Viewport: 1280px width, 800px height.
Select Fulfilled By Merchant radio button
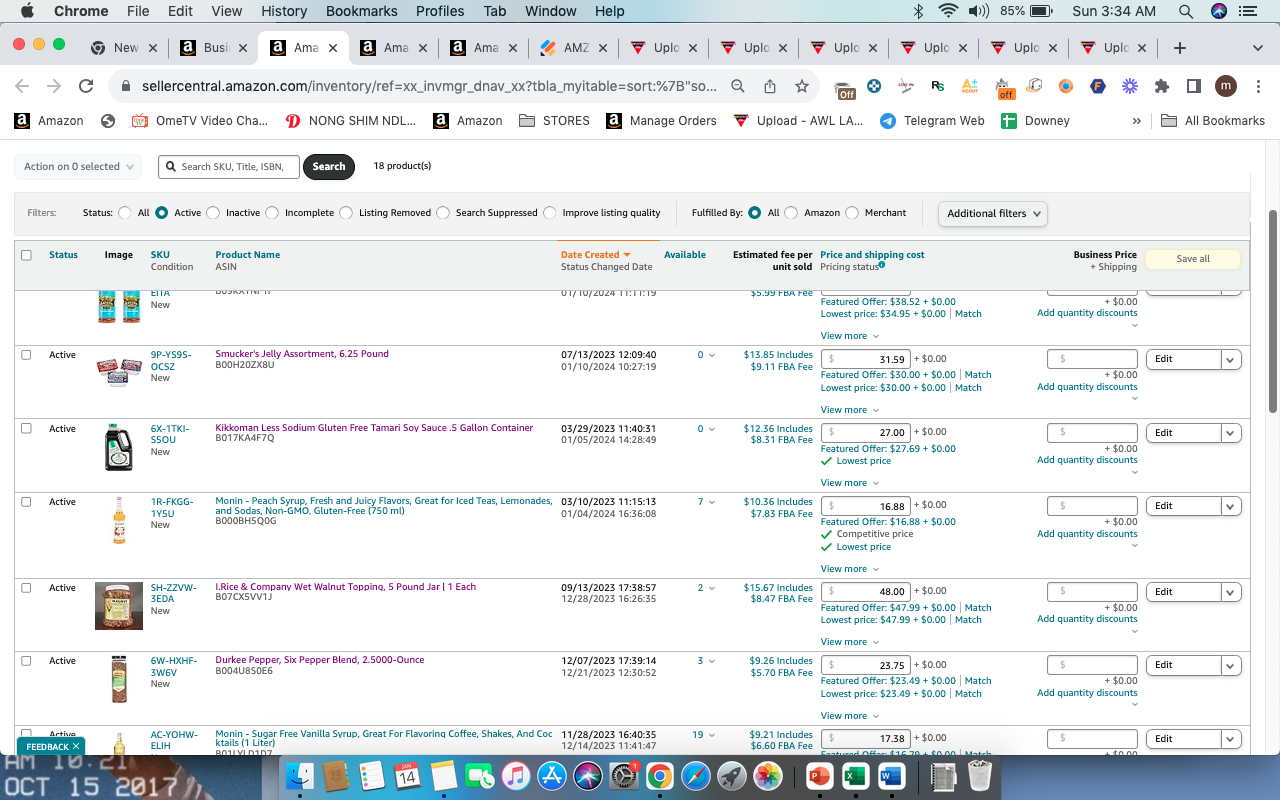click(x=852, y=213)
